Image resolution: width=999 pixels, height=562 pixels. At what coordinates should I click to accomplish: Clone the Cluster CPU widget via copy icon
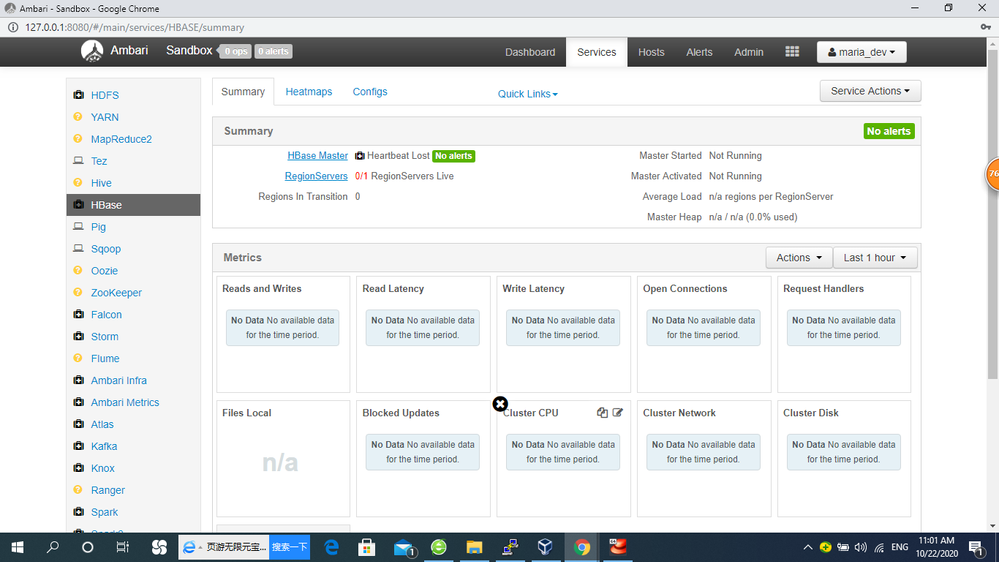point(602,413)
